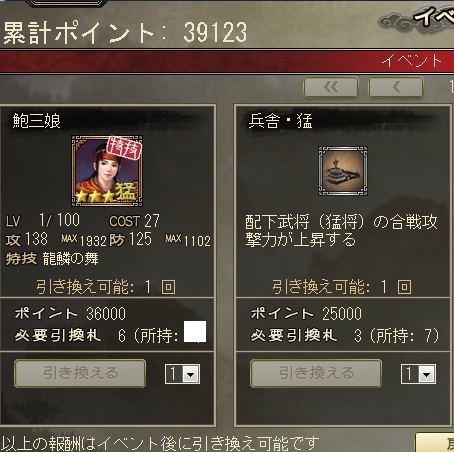Click the special skill 龍鱗の舞 text

(71, 259)
